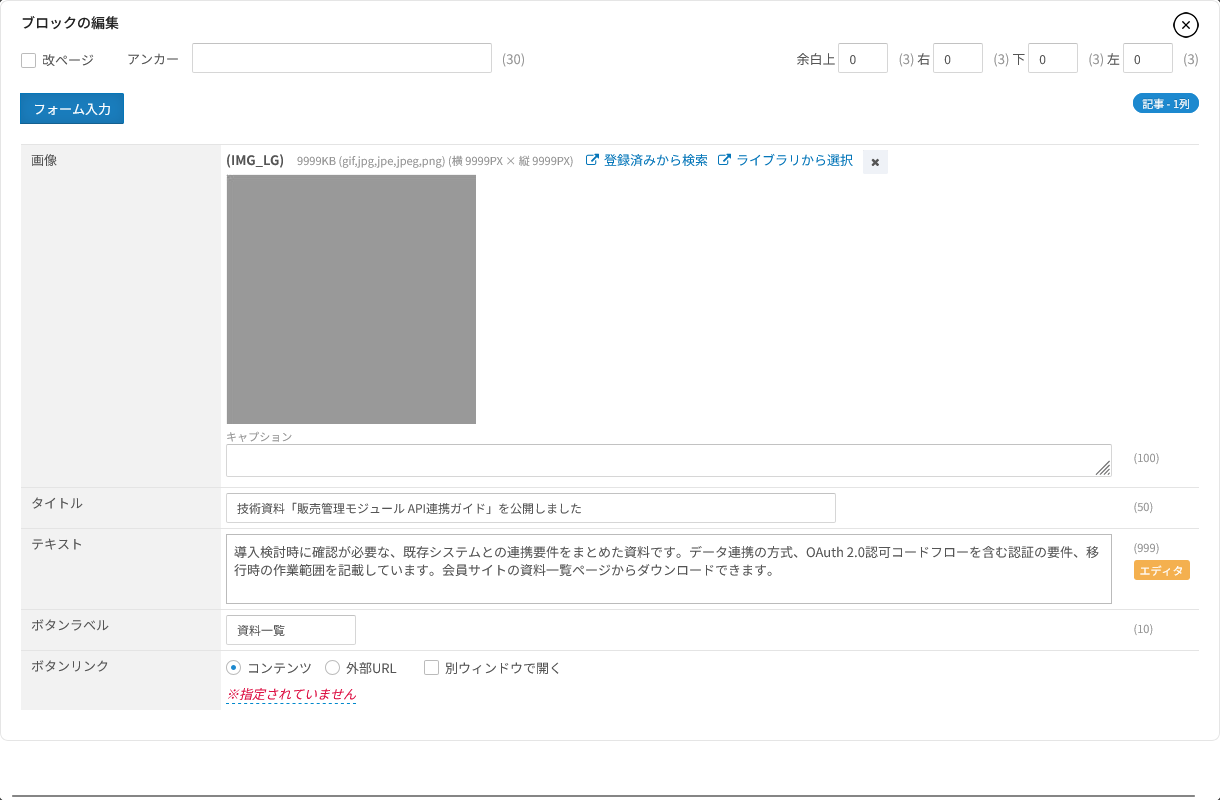Image resolution: width=1220 pixels, height=800 pixels.
Task: Click the gray image placeholder thumbnail
Action: pyautogui.click(x=351, y=299)
